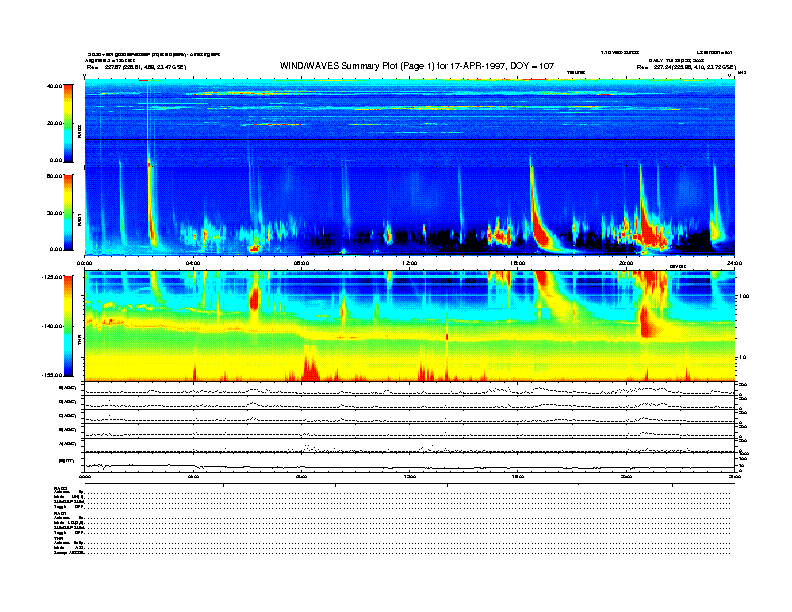Viewport: 792px width, 612px height.
Task: Click the WIND/WAVES Summary Plot title
Action: [x=417, y=66]
